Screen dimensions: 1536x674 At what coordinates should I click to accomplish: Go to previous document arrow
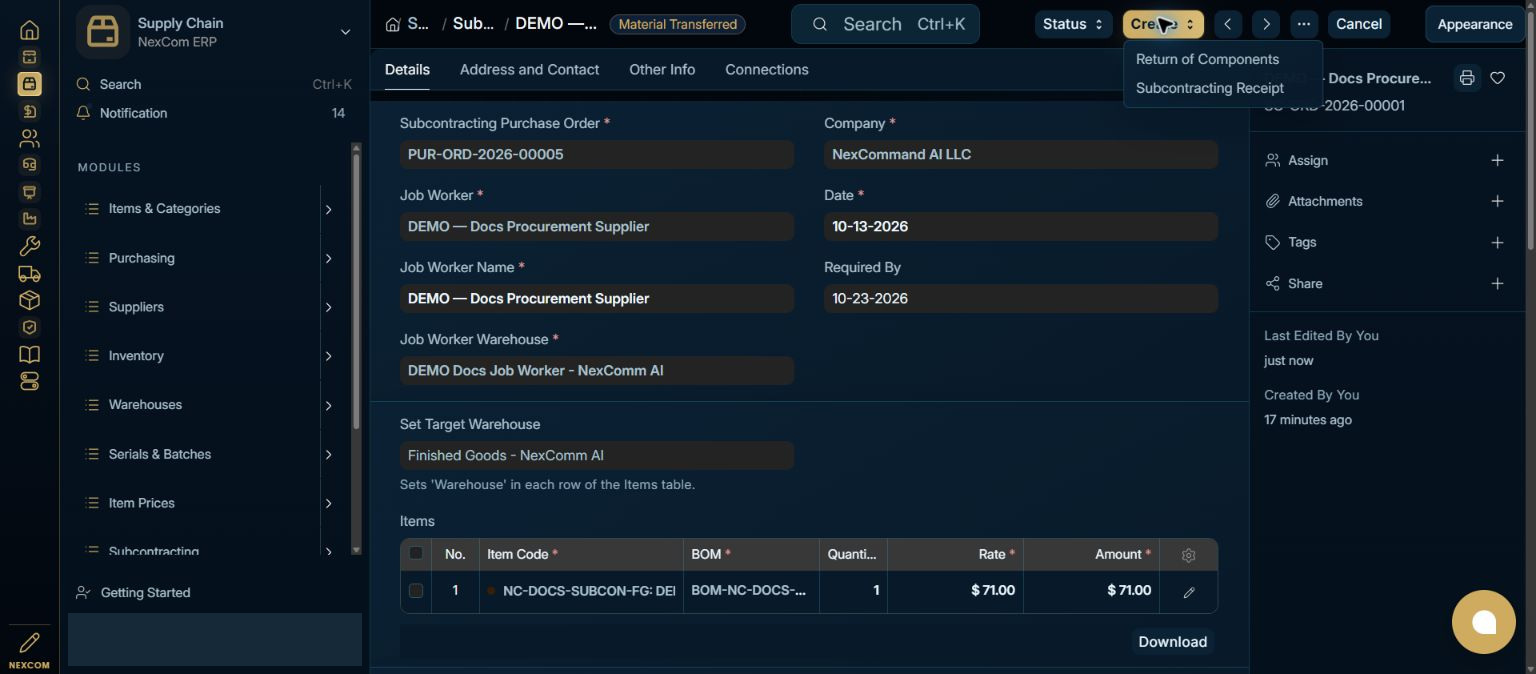pos(1228,24)
